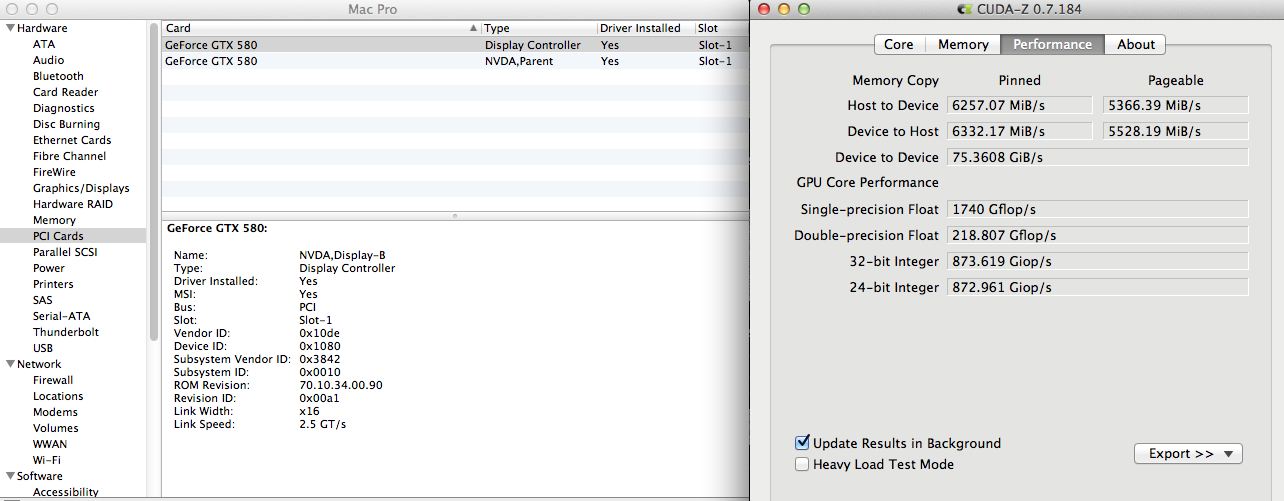Select Card Reader entry

tap(65, 92)
